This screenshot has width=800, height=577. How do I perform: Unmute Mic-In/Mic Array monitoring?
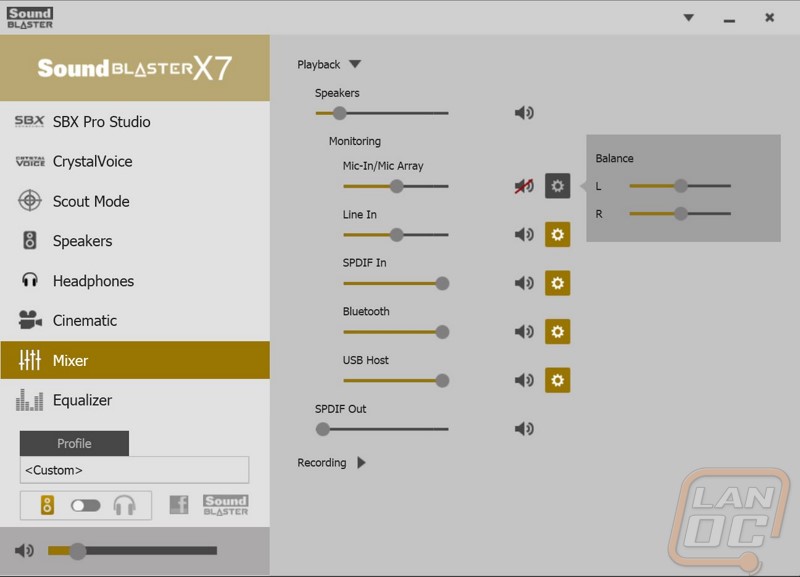(524, 186)
